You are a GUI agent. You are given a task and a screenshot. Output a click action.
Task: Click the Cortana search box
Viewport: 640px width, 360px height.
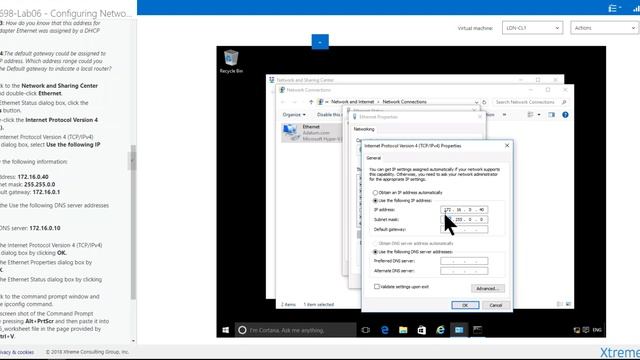point(296,330)
